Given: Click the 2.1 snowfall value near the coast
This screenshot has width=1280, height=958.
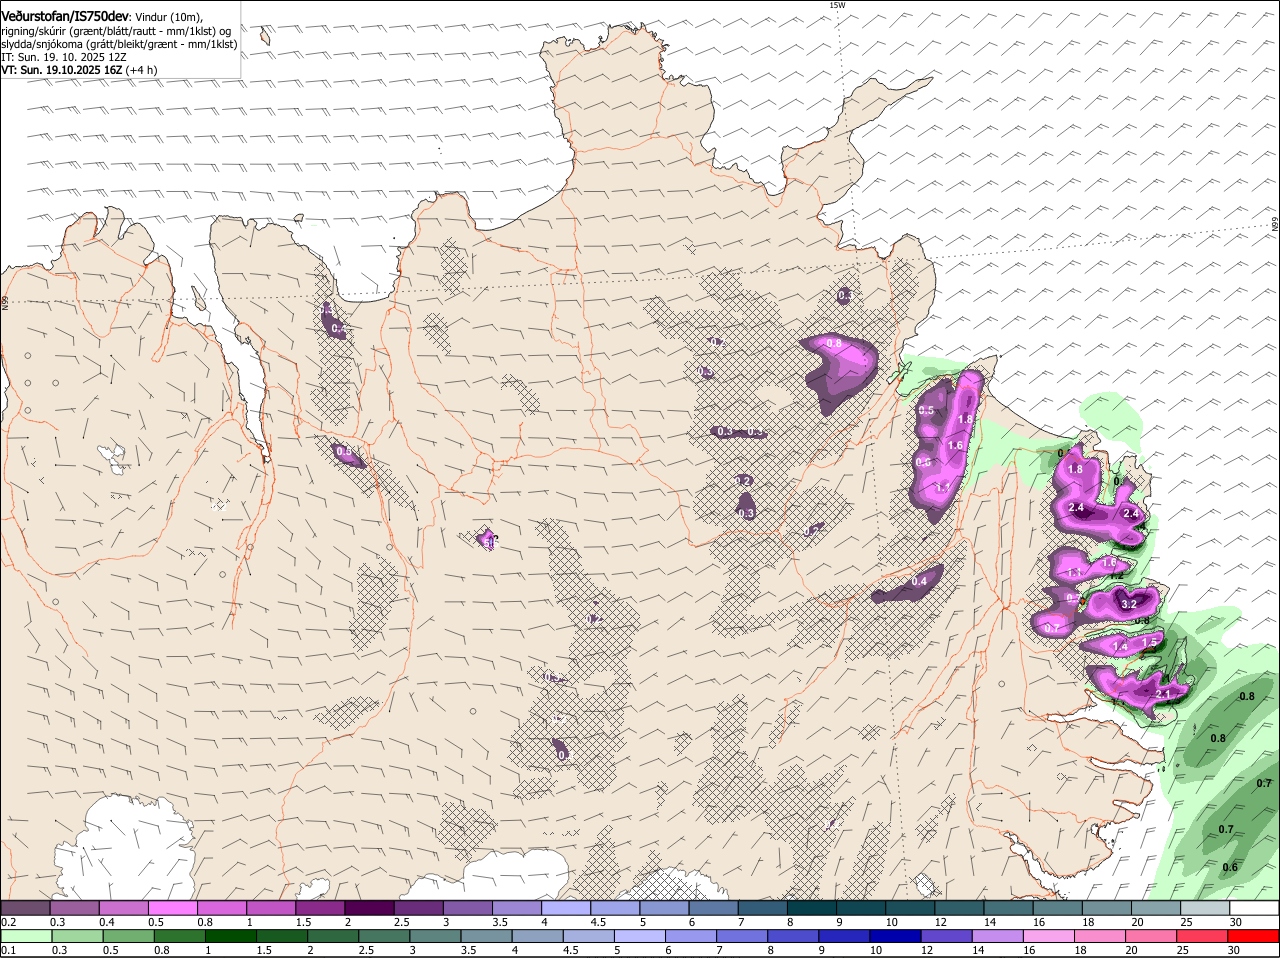Looking at the screenshot, I should [x=1162, y=694].
